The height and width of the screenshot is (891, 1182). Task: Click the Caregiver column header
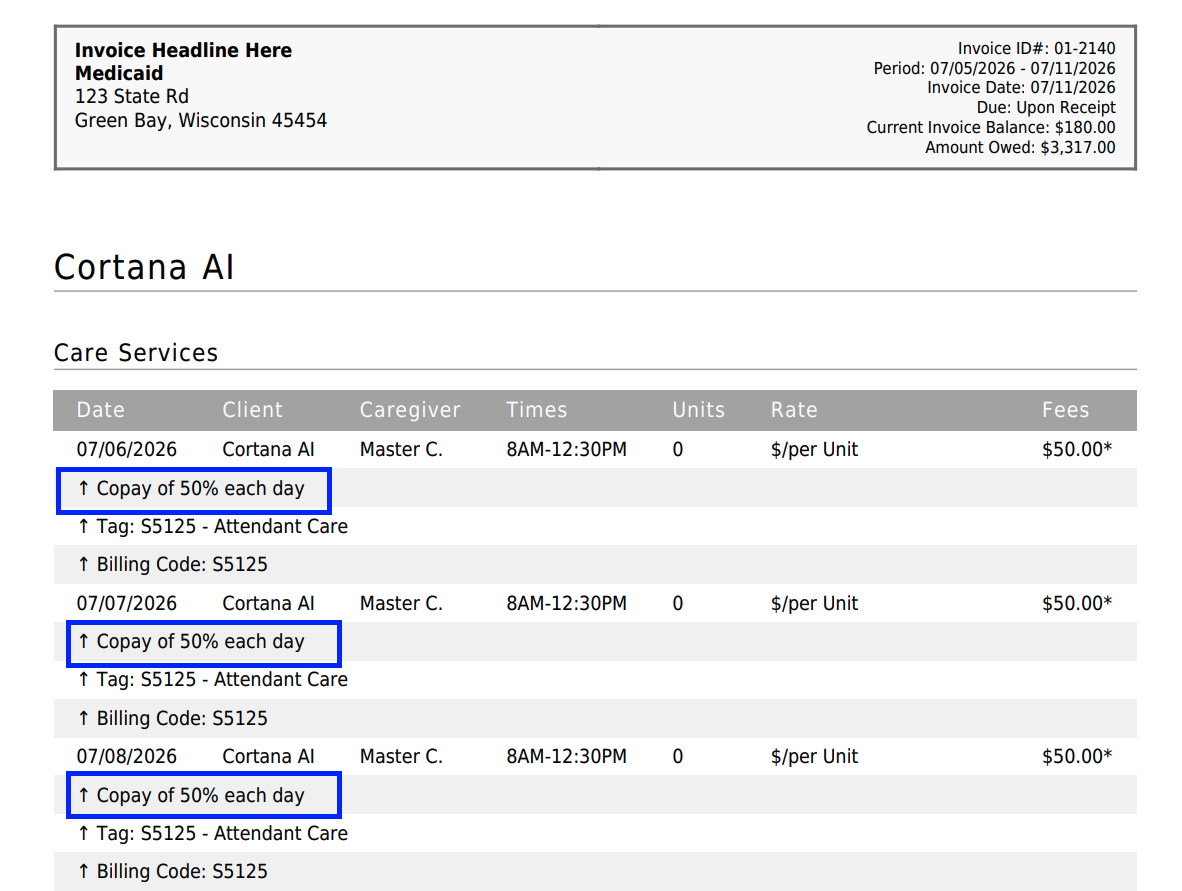click(410, 409)
